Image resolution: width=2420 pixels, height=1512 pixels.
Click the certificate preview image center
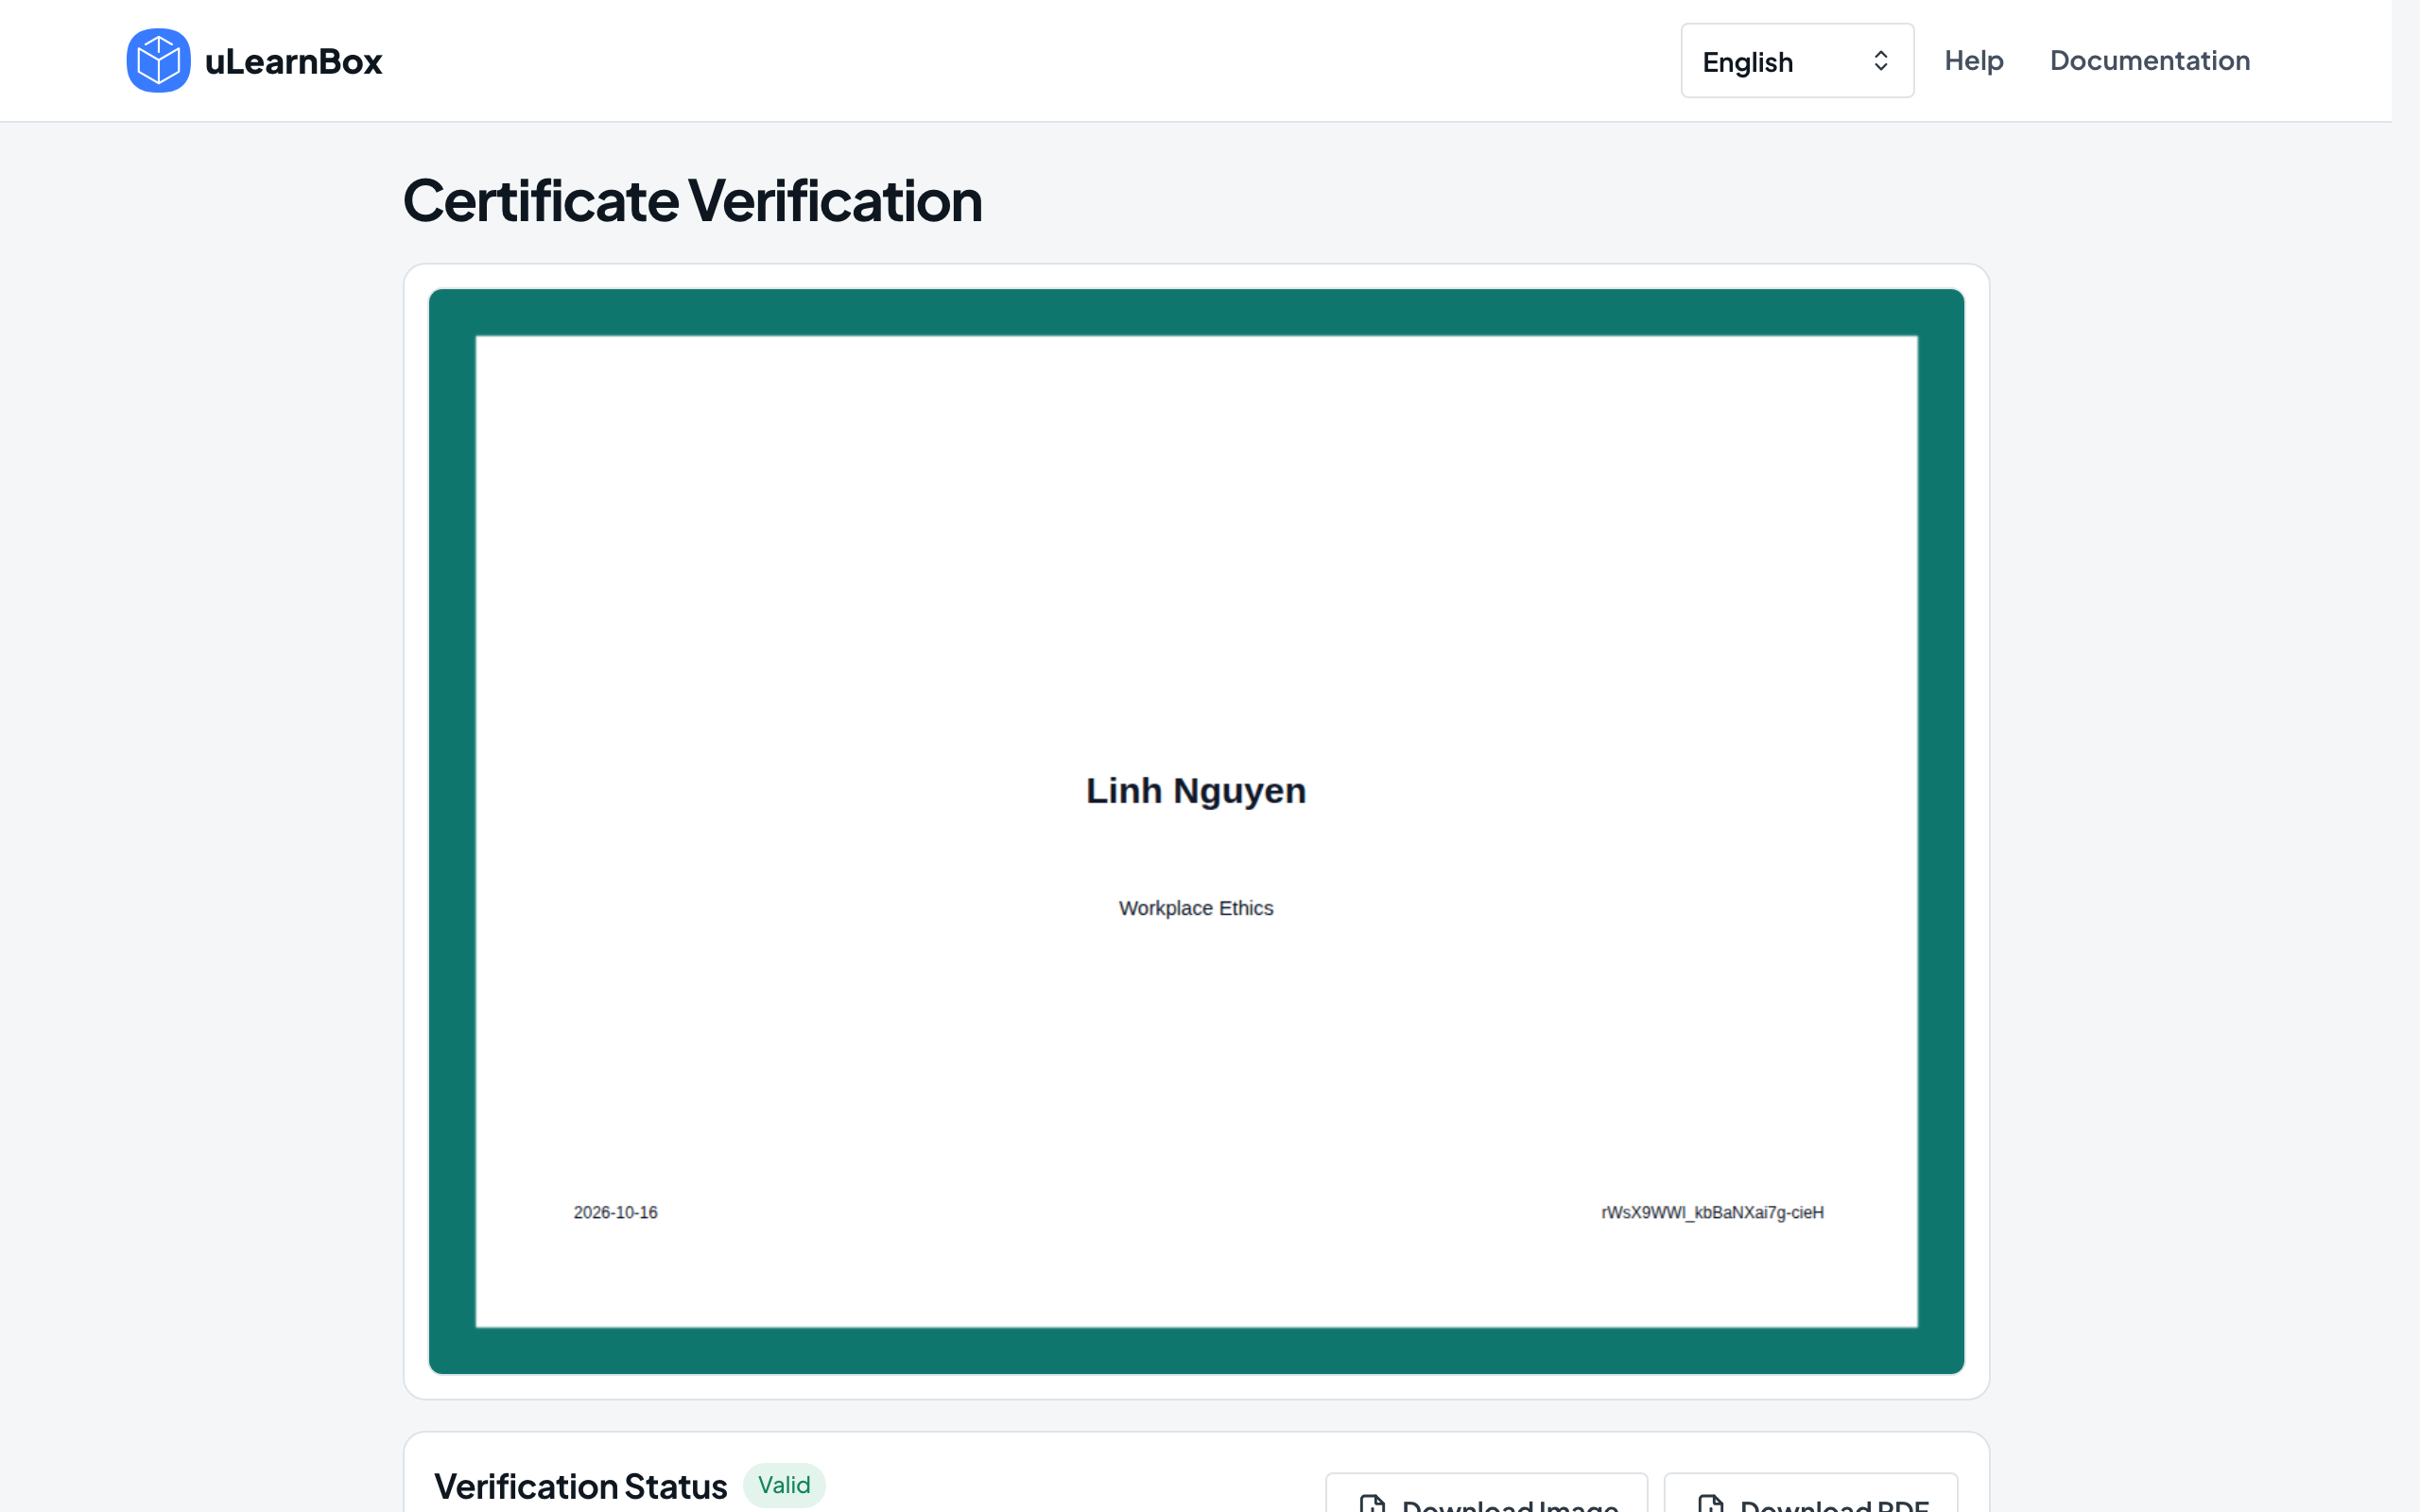(1196, 831)
